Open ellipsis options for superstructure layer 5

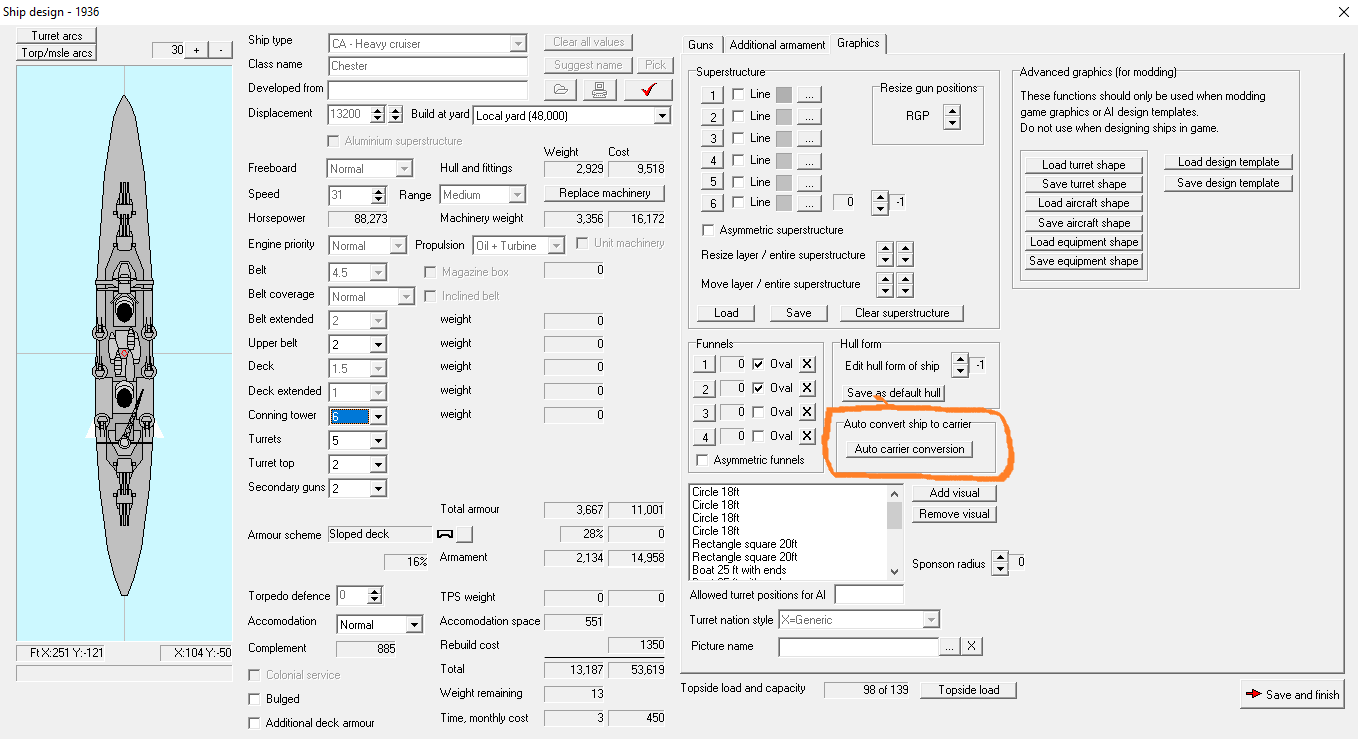tap(809, 182)
